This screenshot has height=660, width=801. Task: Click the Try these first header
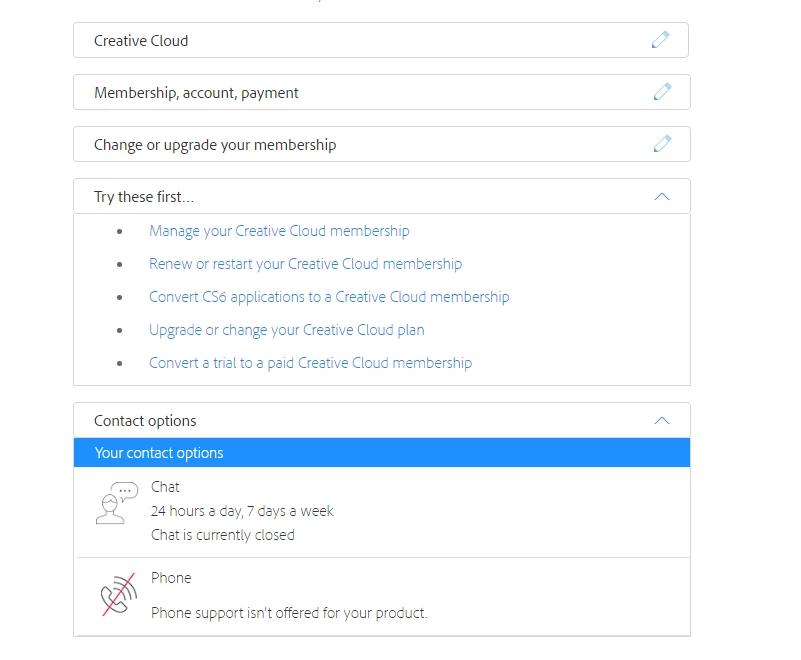[x=144, y=197]
